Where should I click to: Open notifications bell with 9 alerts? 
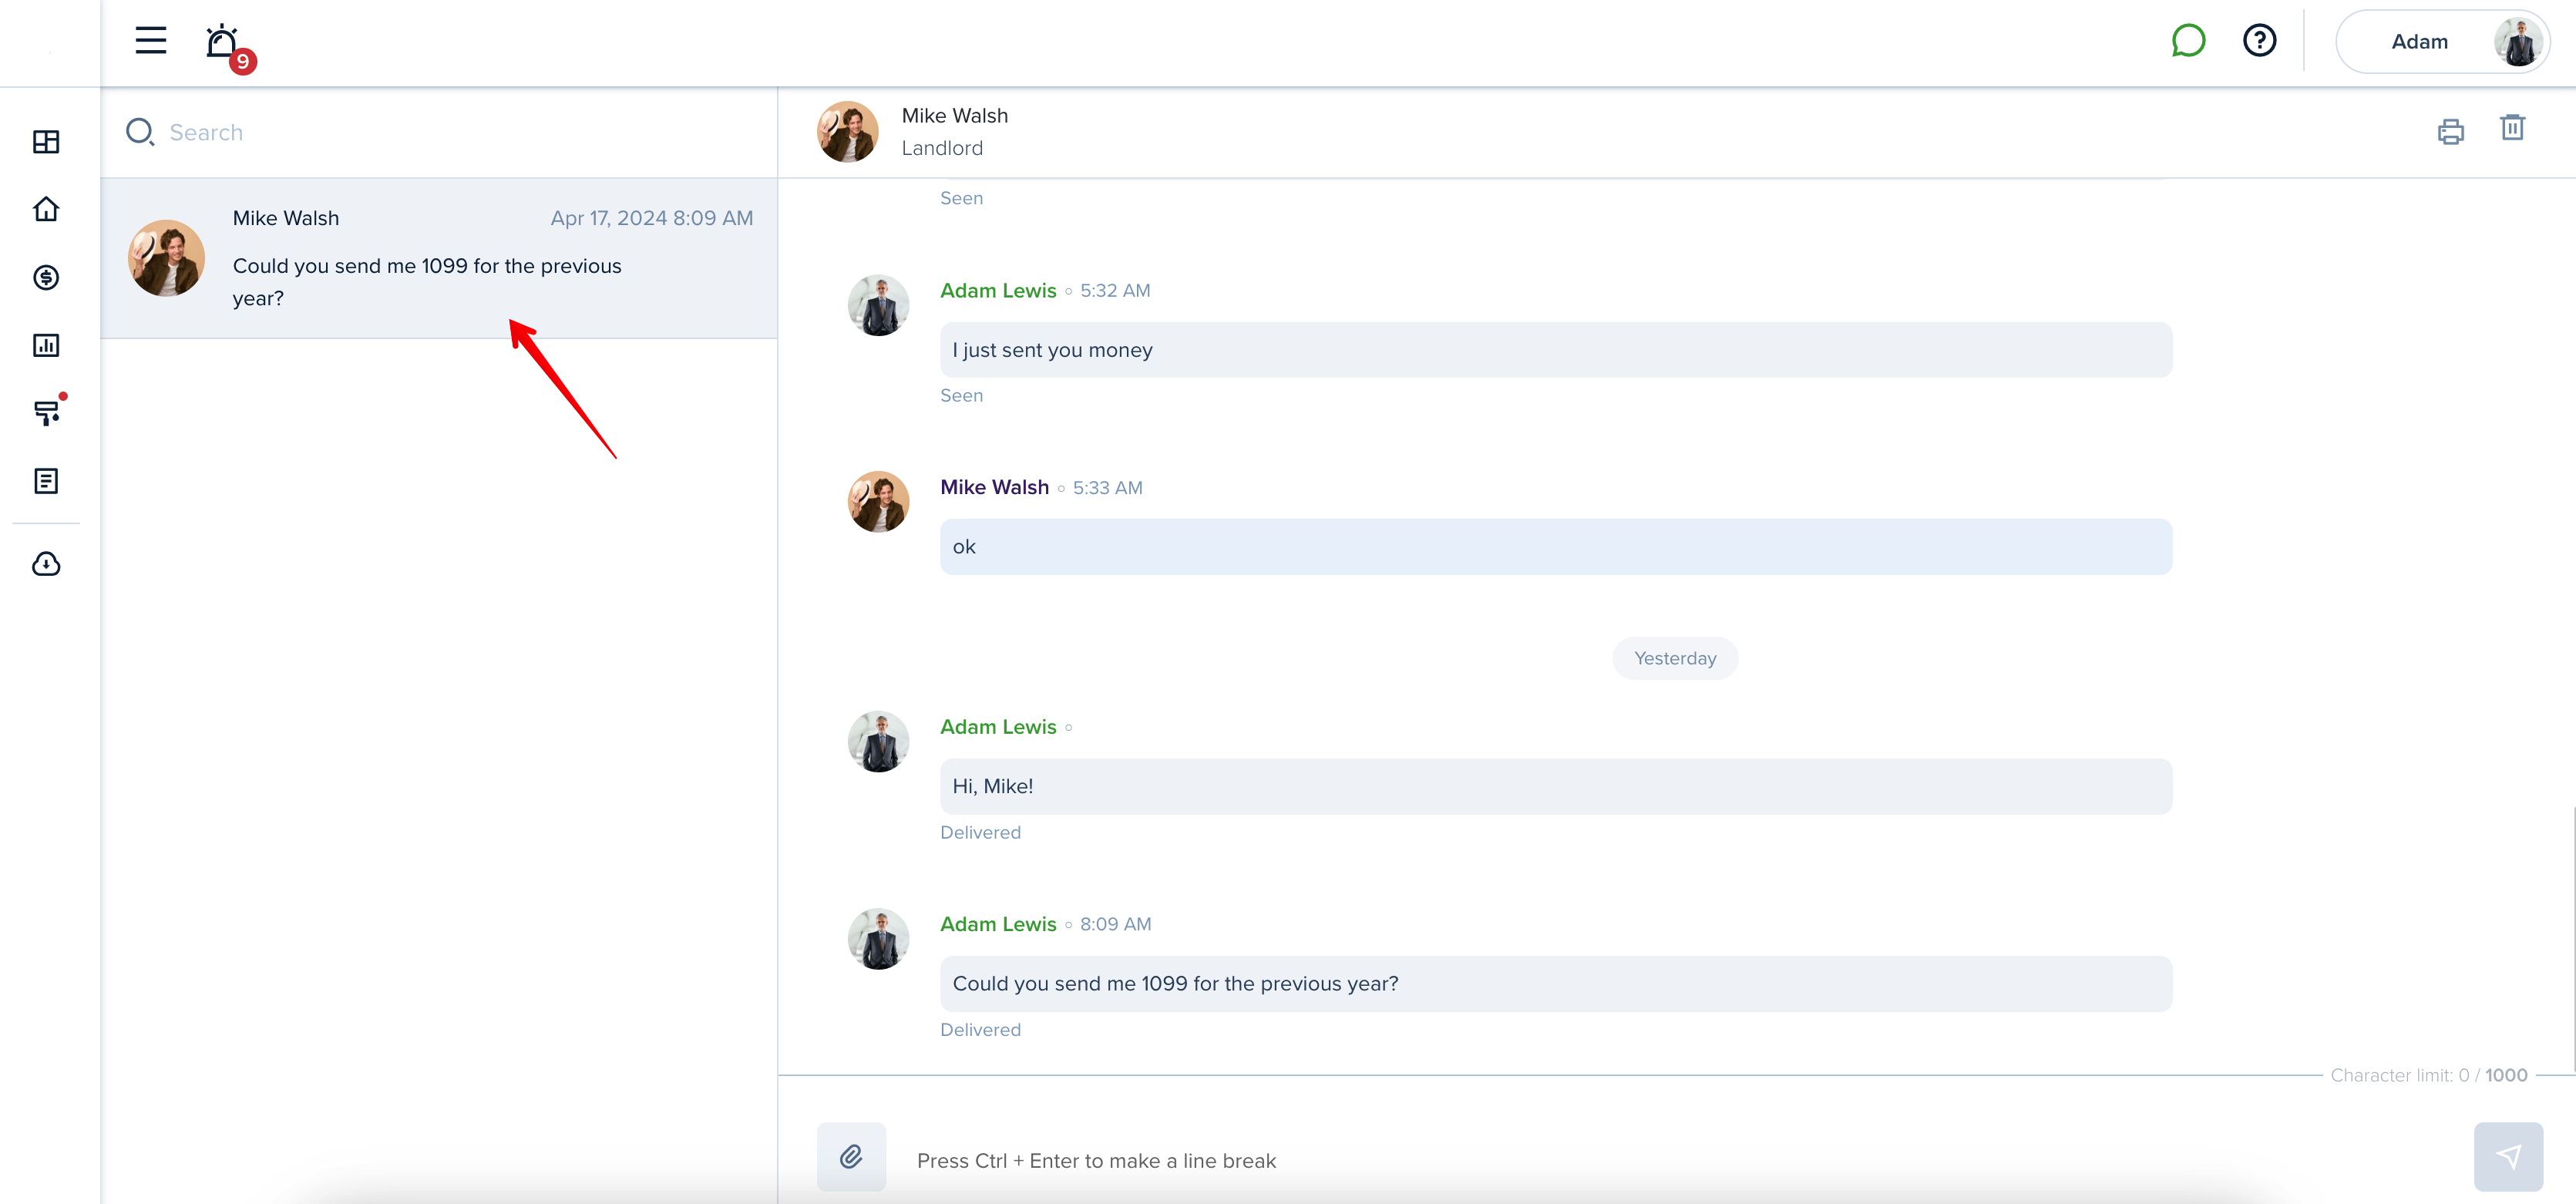click(229, 46)
